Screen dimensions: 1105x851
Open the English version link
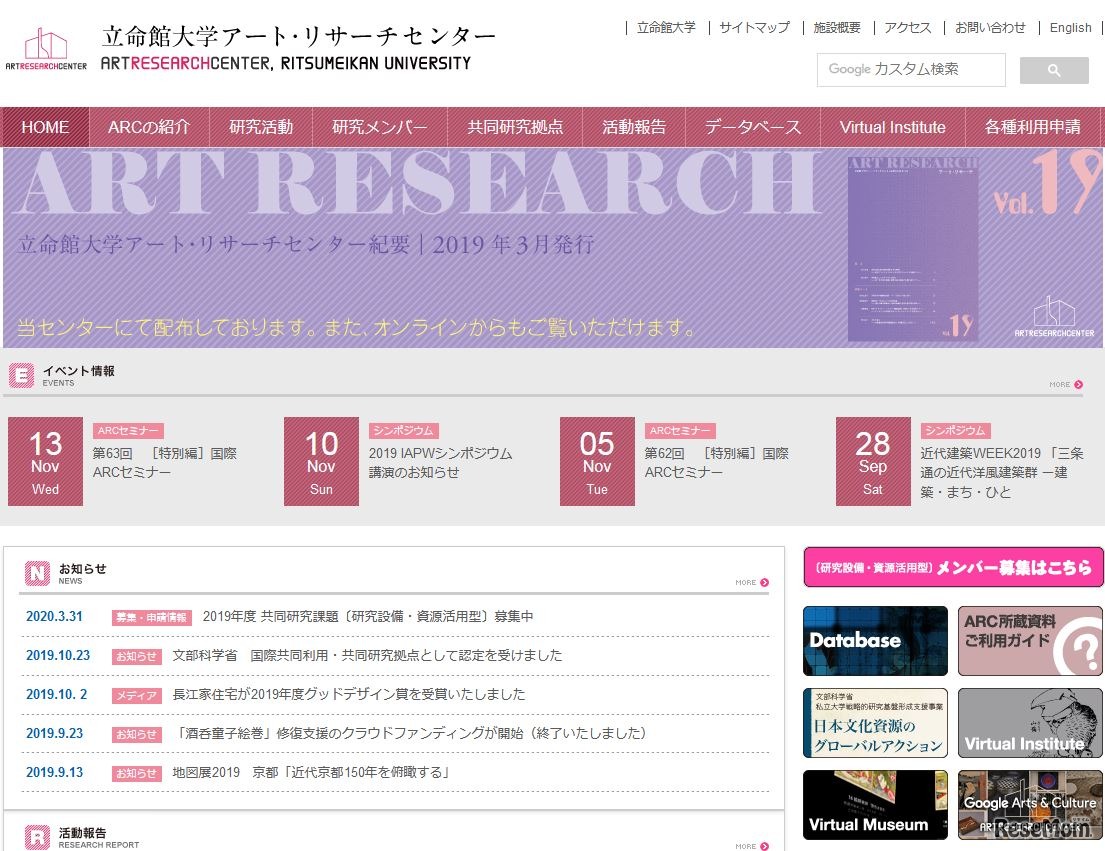(x=1069, y=28)
